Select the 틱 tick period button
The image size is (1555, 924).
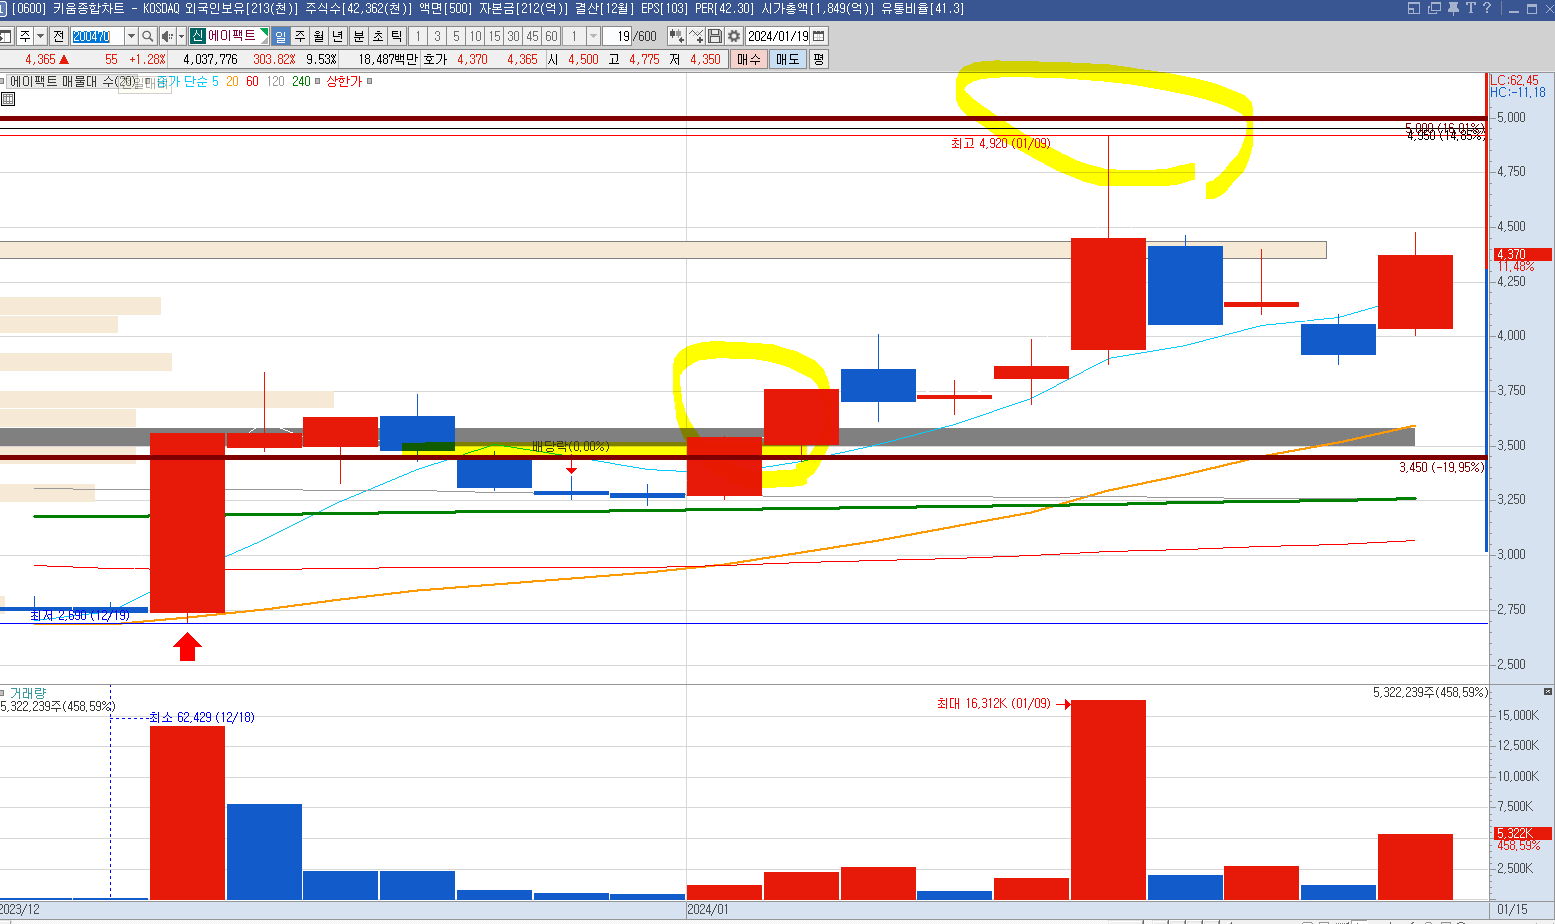point(397,36)
